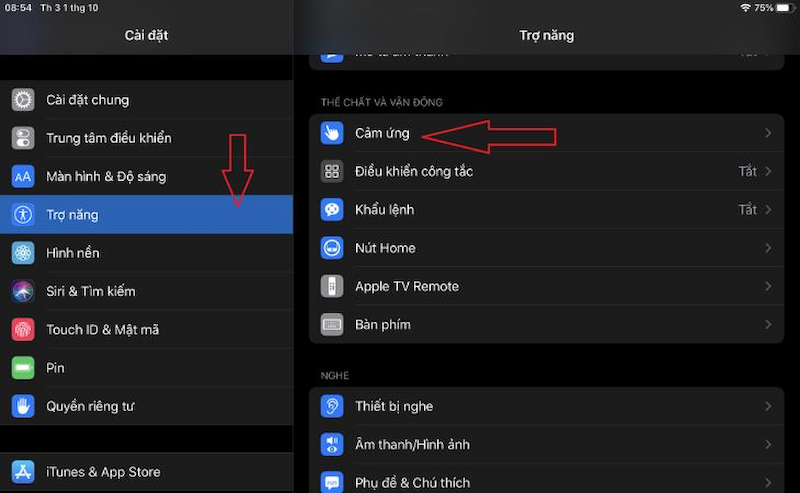
Task: Tap the iTunes & App Store icon
Action: point(23,472)
